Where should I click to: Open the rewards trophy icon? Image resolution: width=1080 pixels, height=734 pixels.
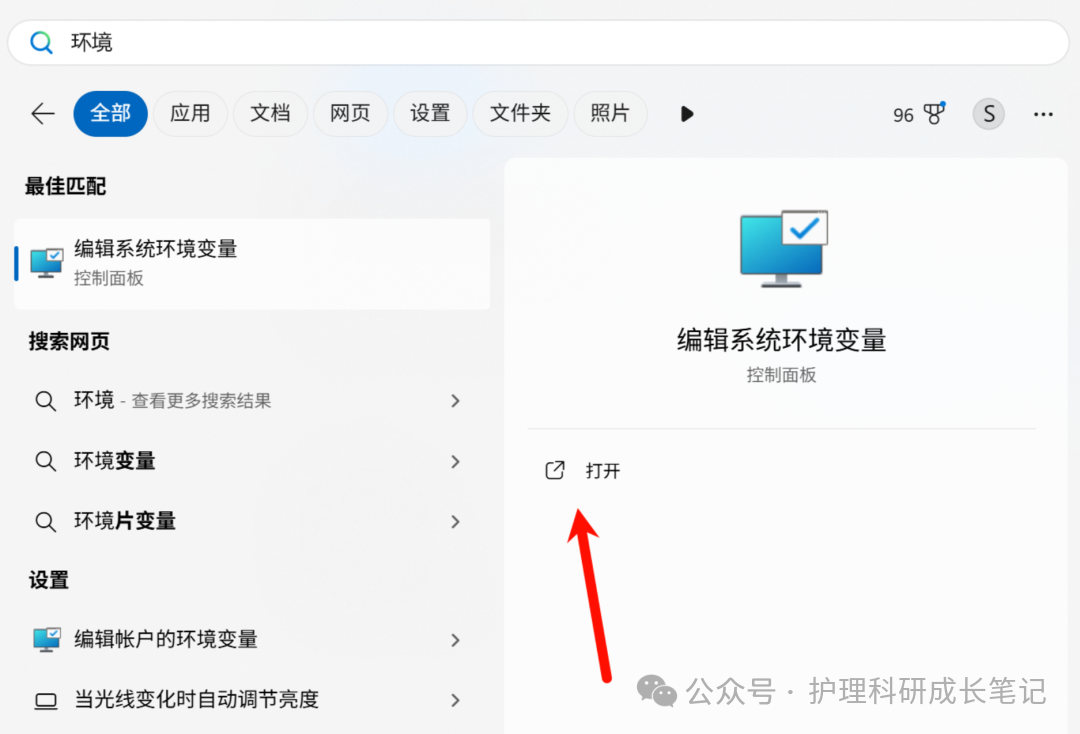point(935,114)
